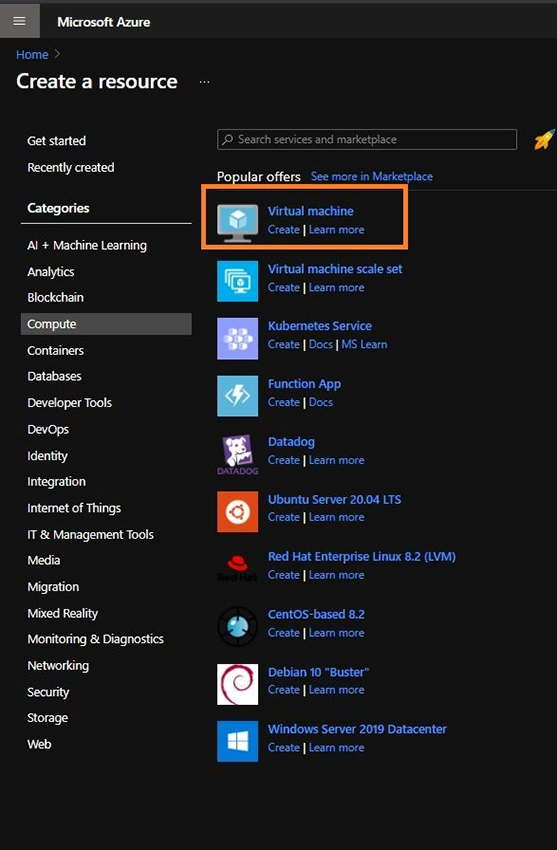Click MS Learn under Kubernetes Service
Viewport: 557px width, 850px height.
pyautogui.click(x=364, y=345)
